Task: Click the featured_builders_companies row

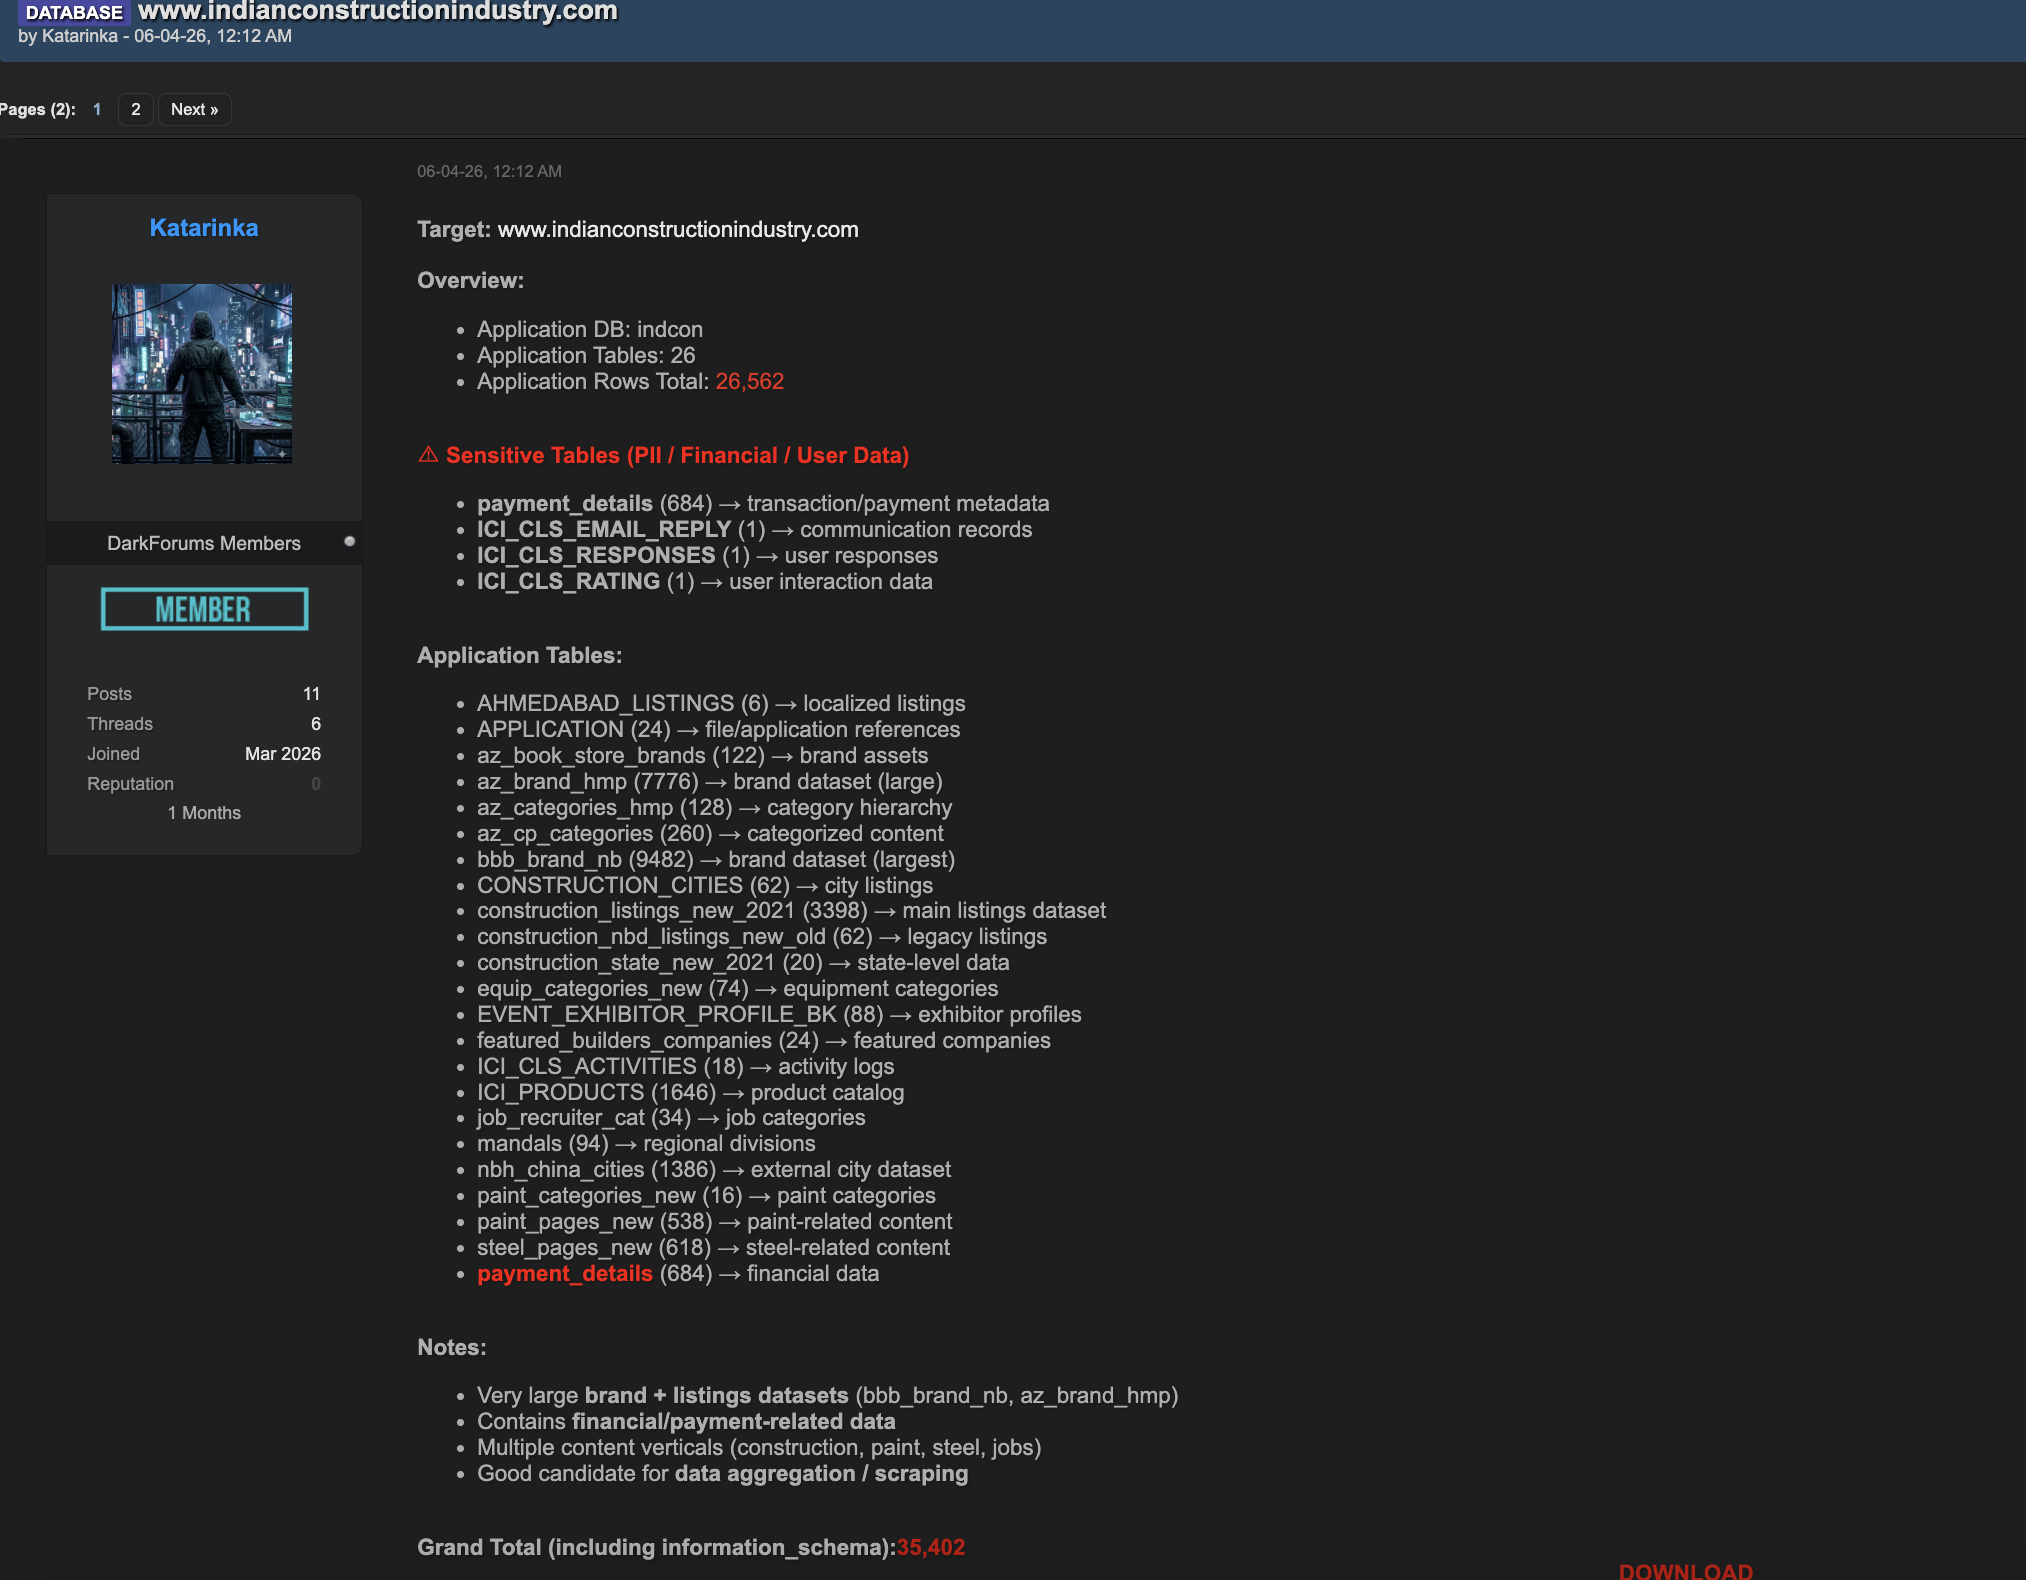Action: (764, 1041)
